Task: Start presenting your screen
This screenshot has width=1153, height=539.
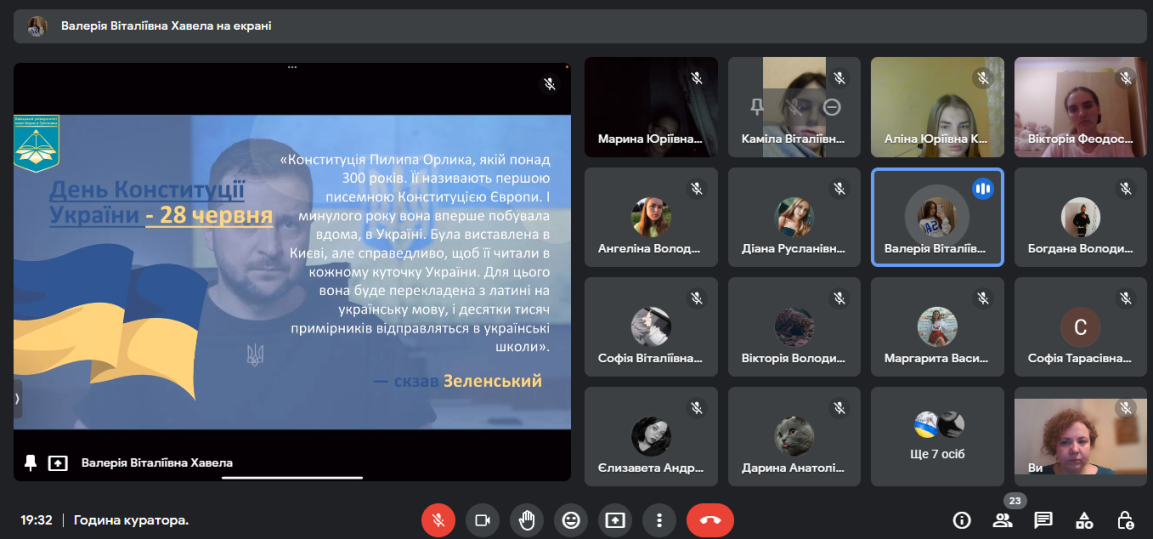Action: pyautogui.click(x=615, y=521)
